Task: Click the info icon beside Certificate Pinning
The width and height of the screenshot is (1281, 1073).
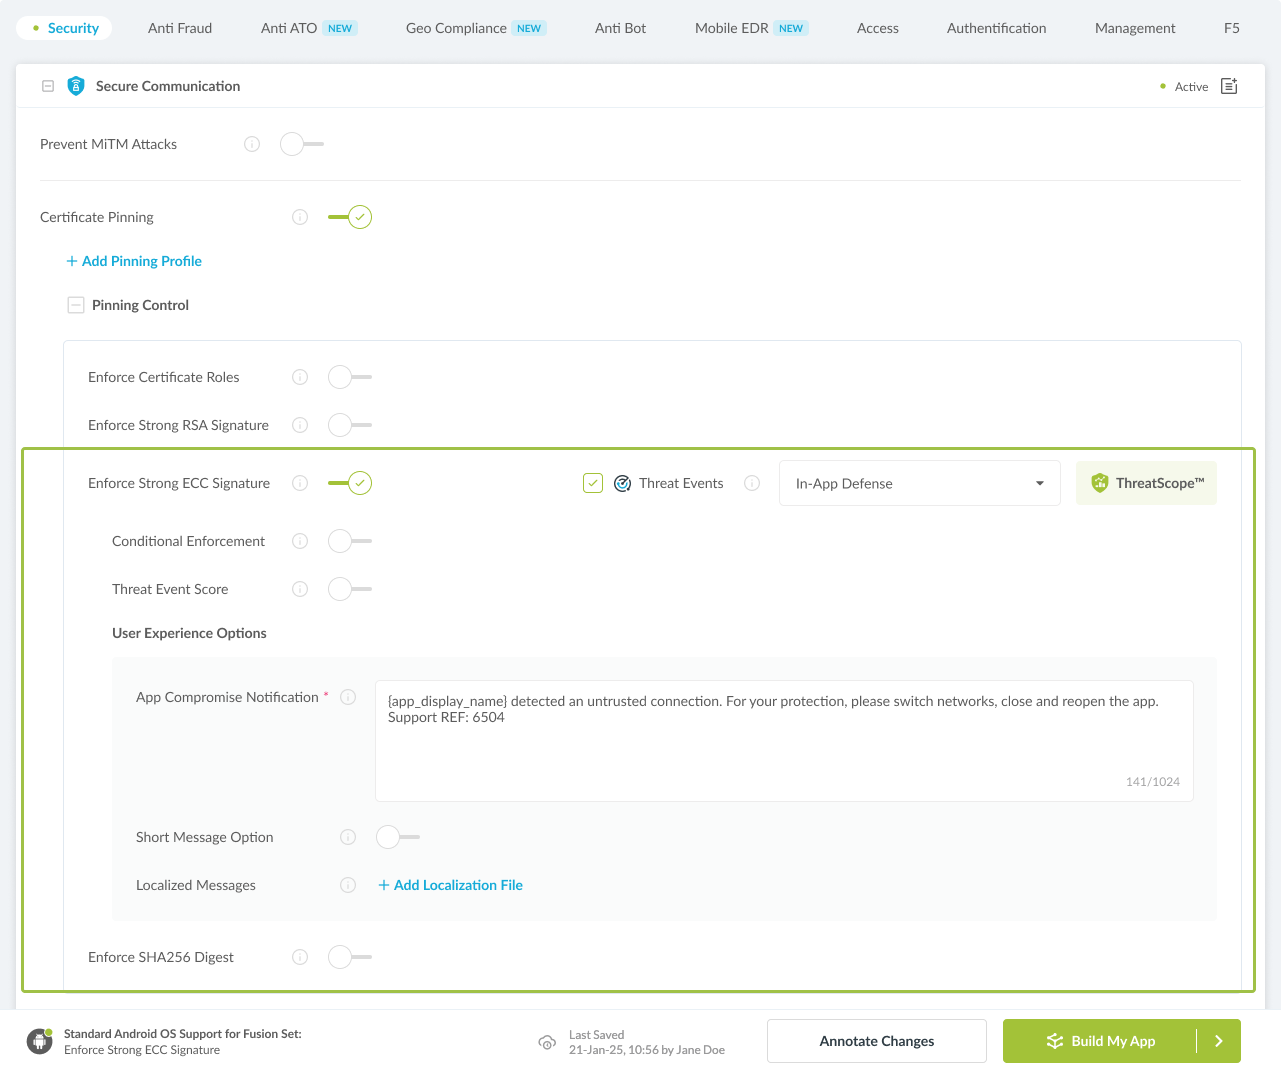Action: point(300,217)
